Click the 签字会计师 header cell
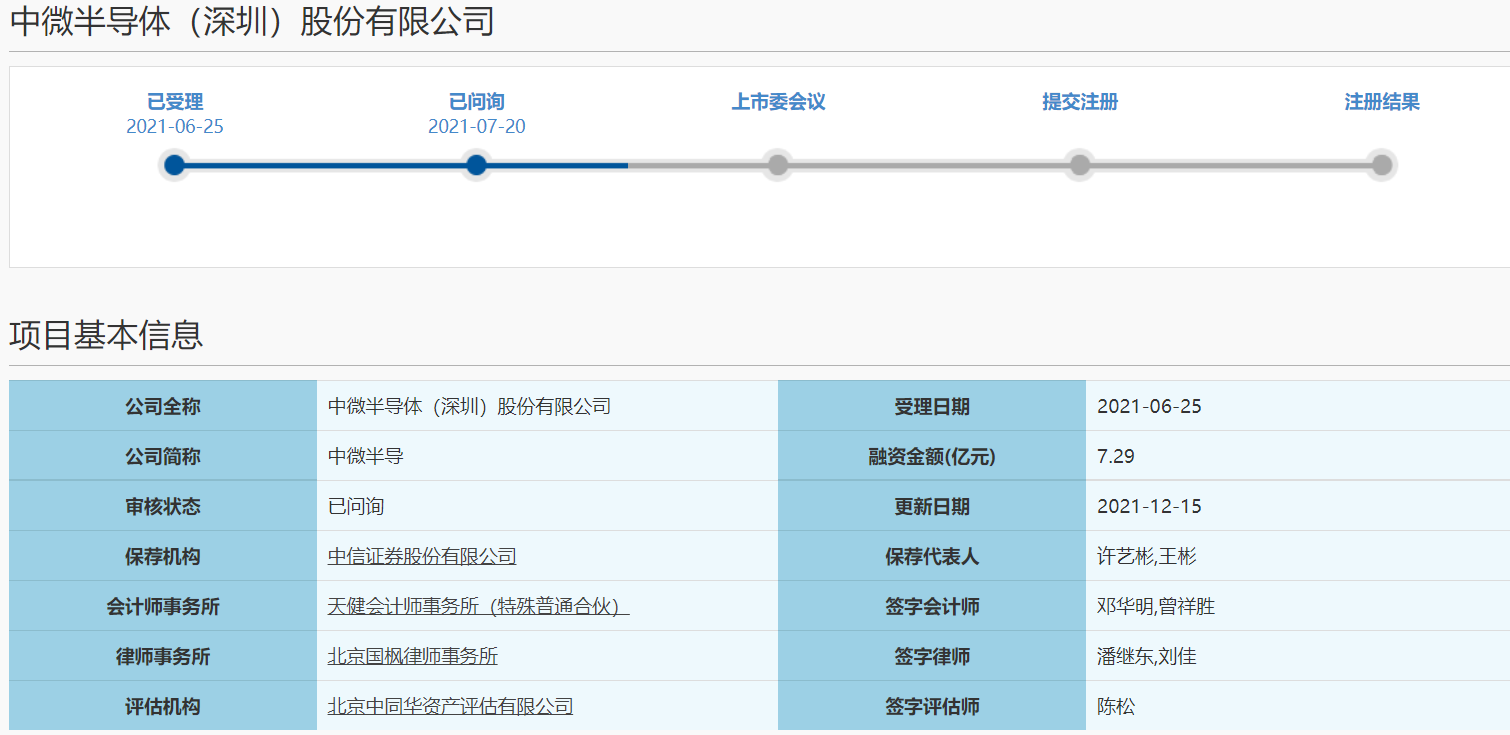Screen dimensions: 1510x735 point(932,606)
